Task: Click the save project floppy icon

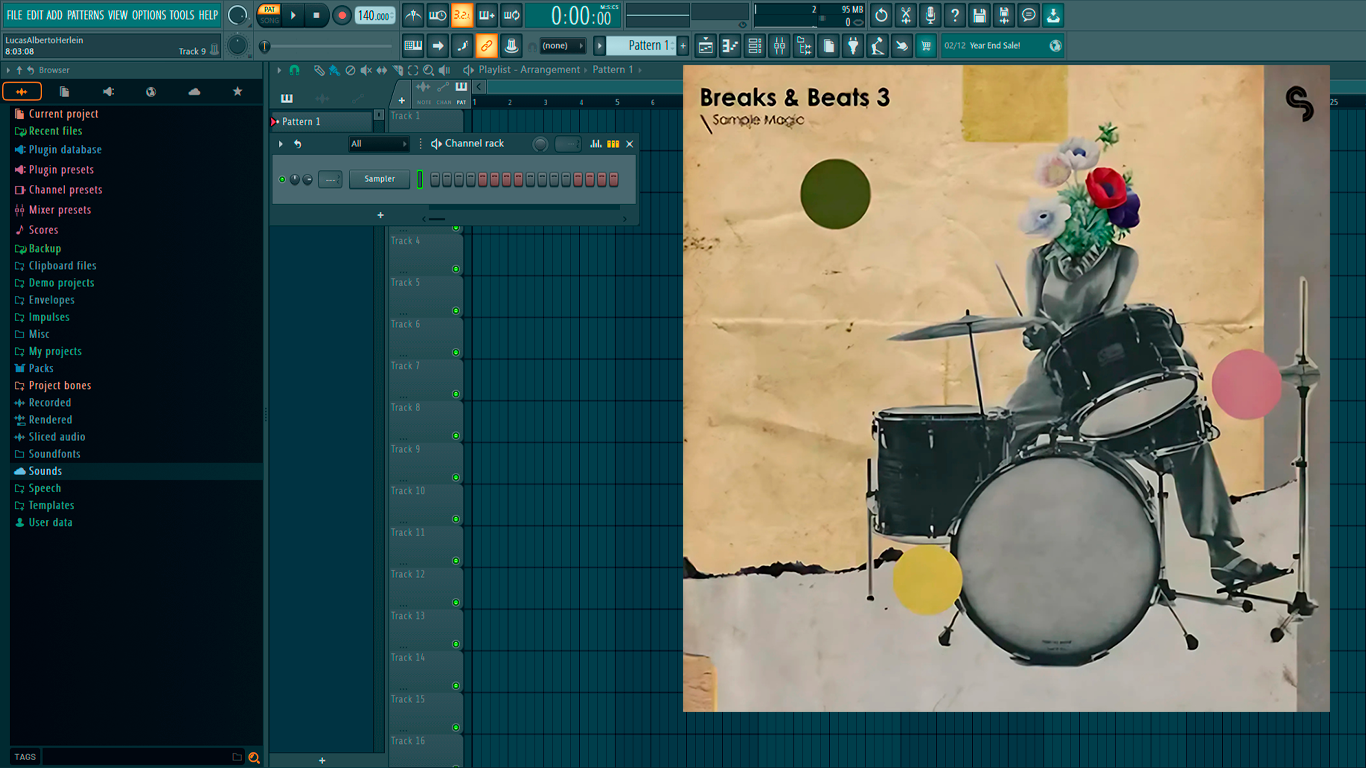Action: (x=979, y=15)
